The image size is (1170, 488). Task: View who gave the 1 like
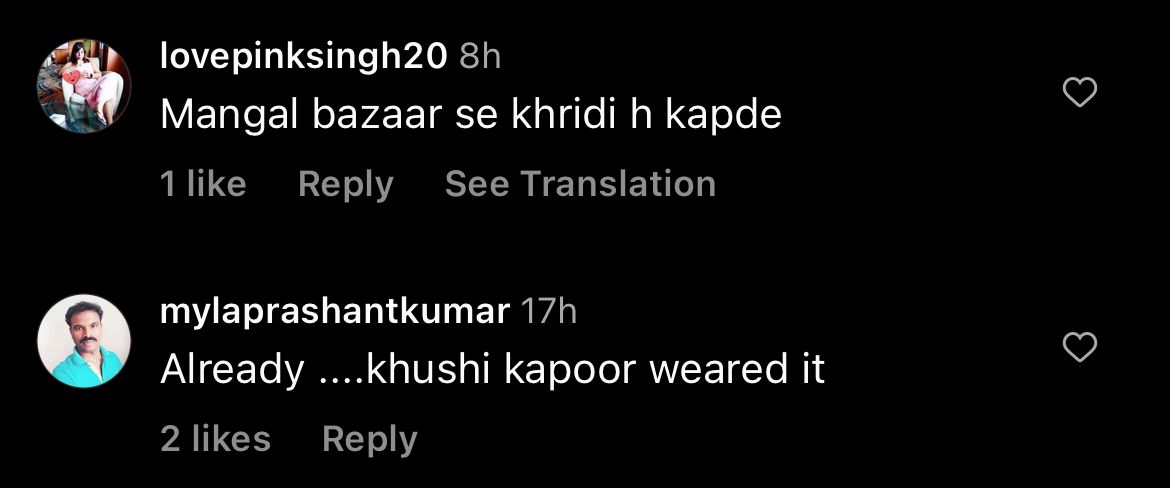point(203,184)
